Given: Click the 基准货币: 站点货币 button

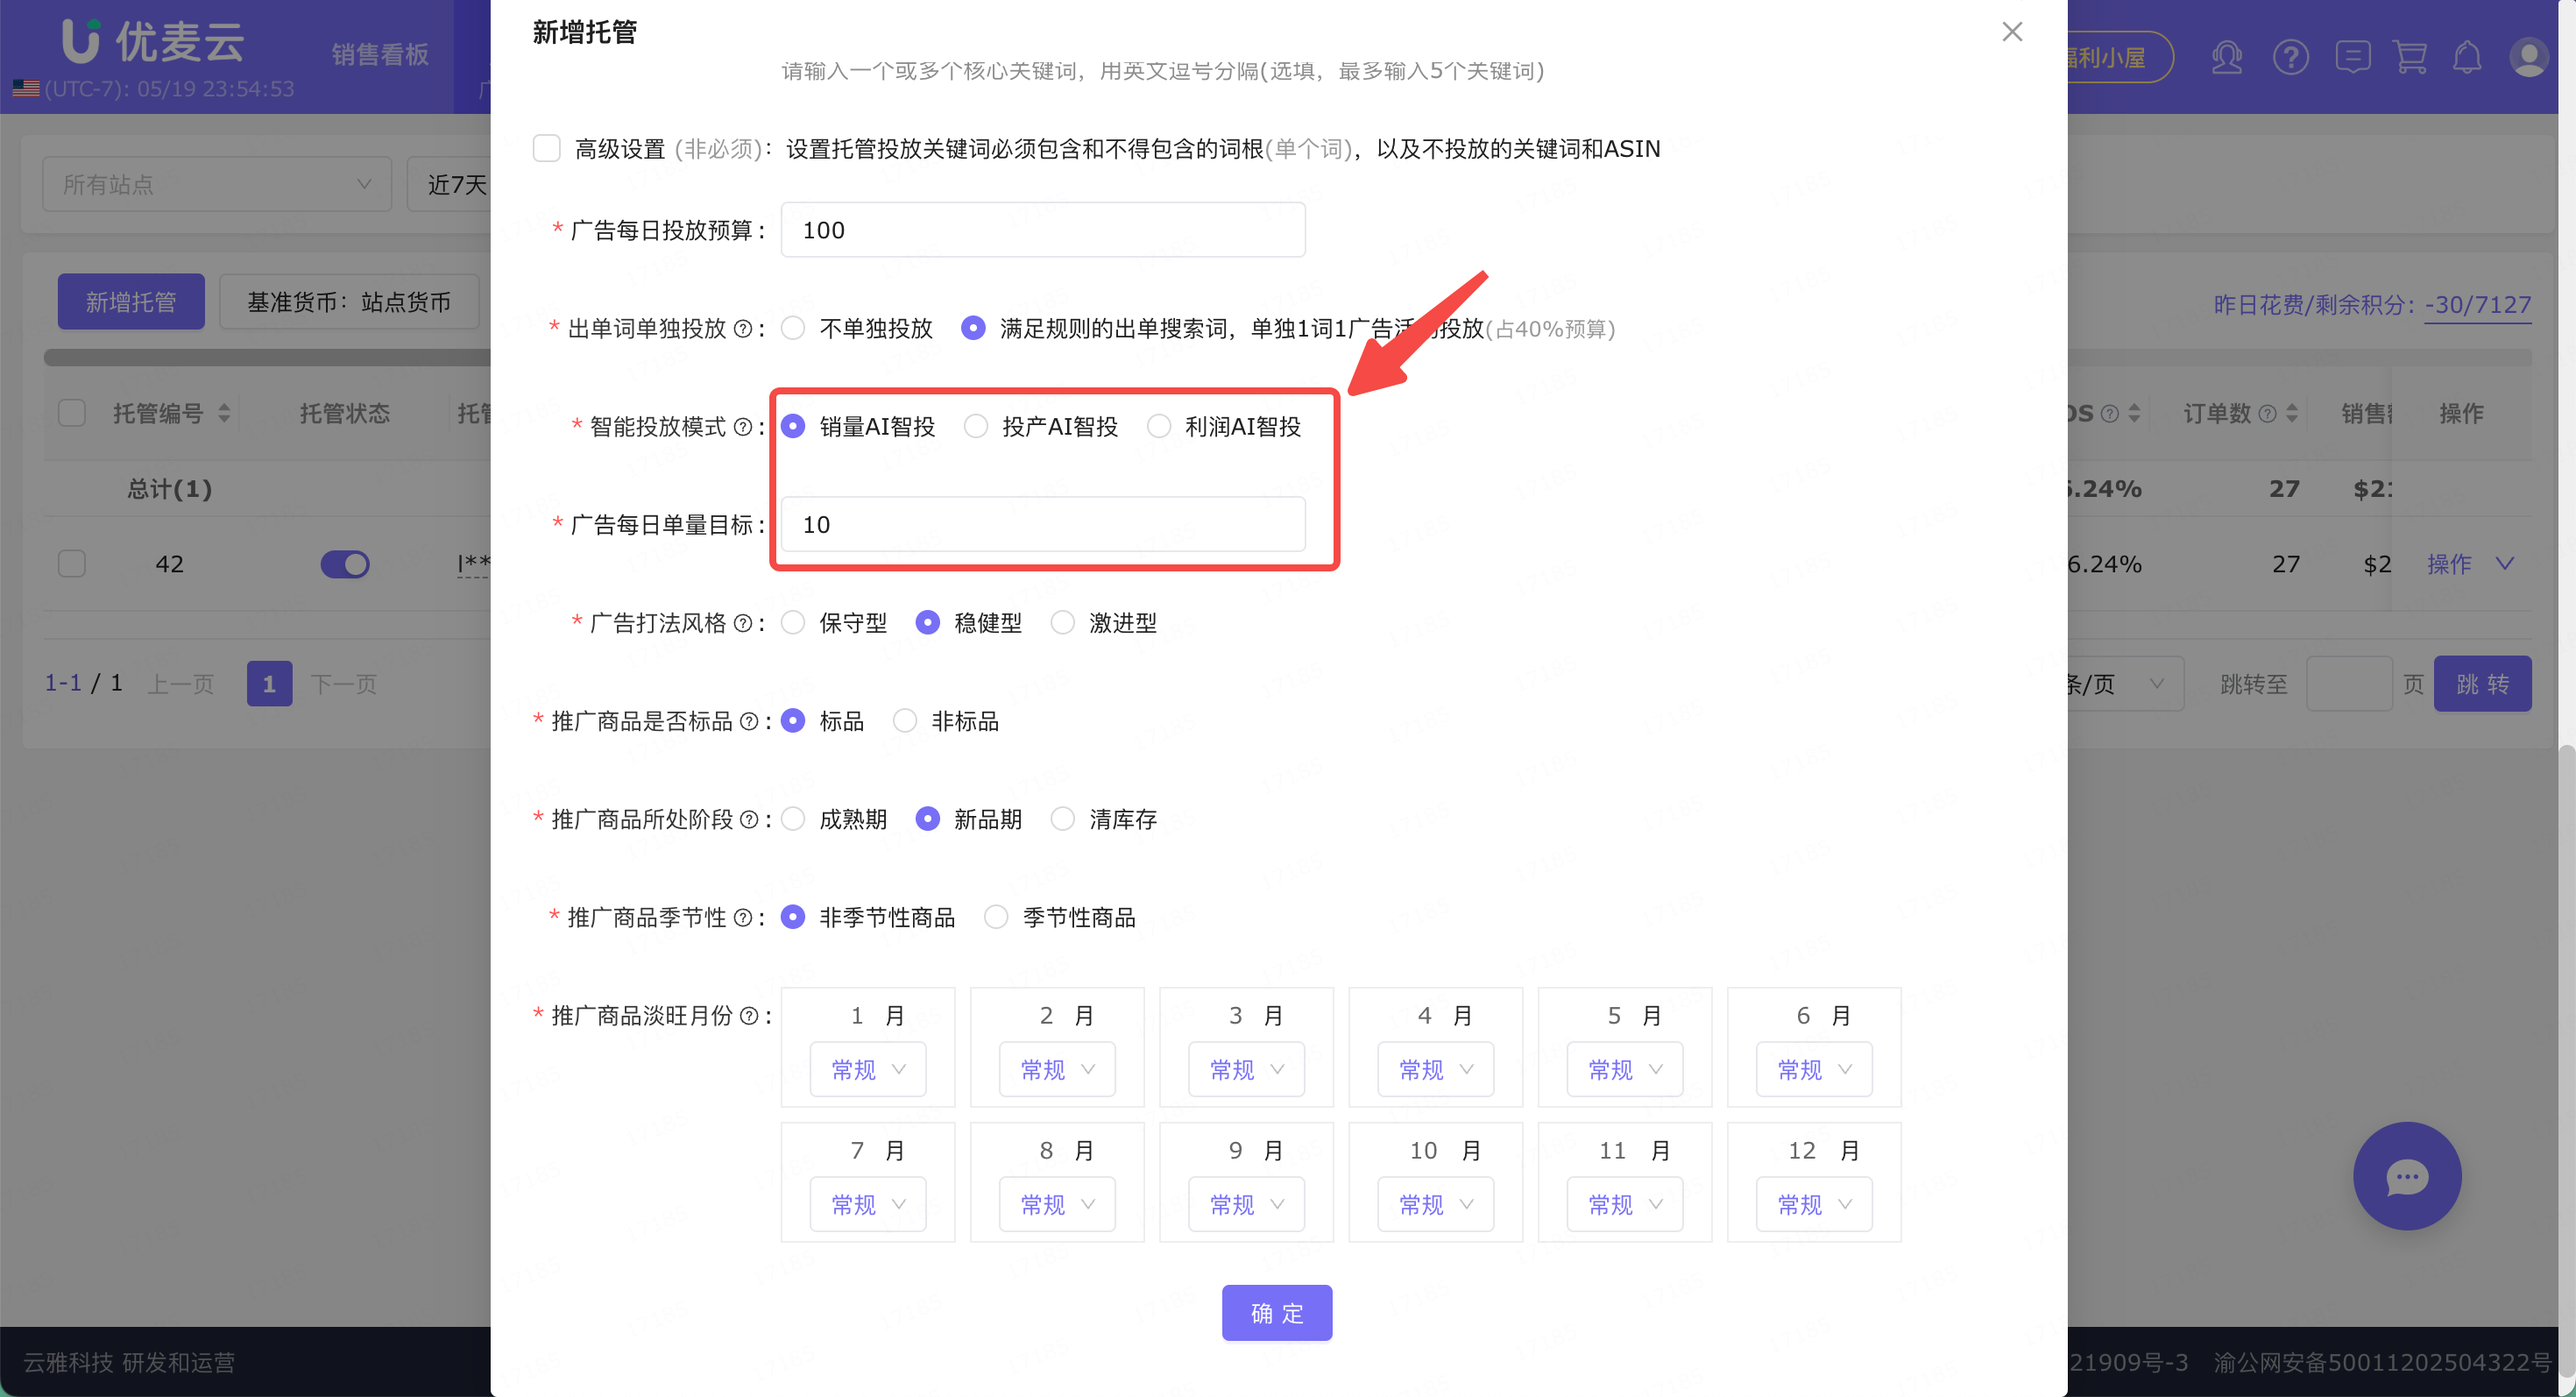Looking at the screenshot, I should coord(349,302).
